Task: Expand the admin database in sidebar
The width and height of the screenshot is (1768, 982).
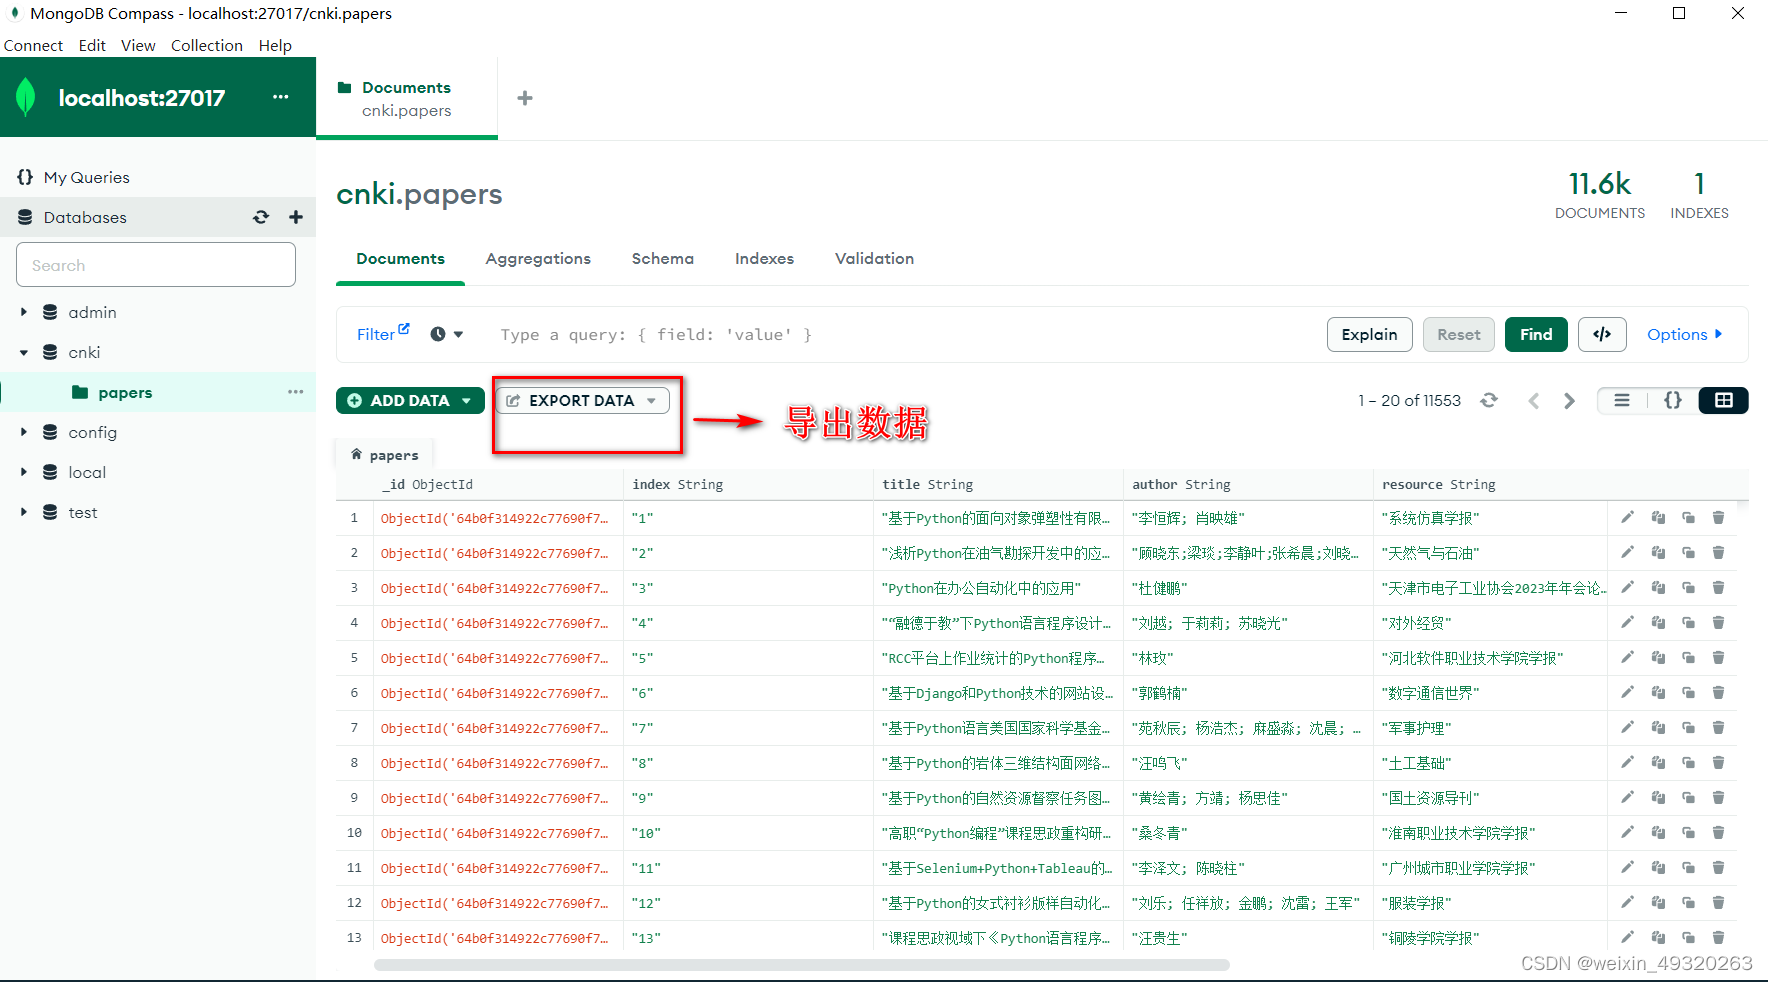Action: 24,312
